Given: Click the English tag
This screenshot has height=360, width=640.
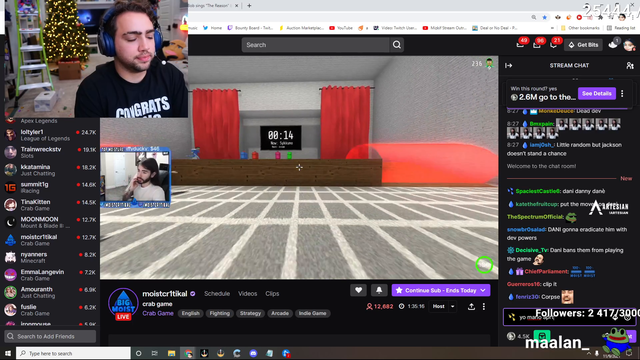Looking at the screenshot, I should (x=191, y=313).
